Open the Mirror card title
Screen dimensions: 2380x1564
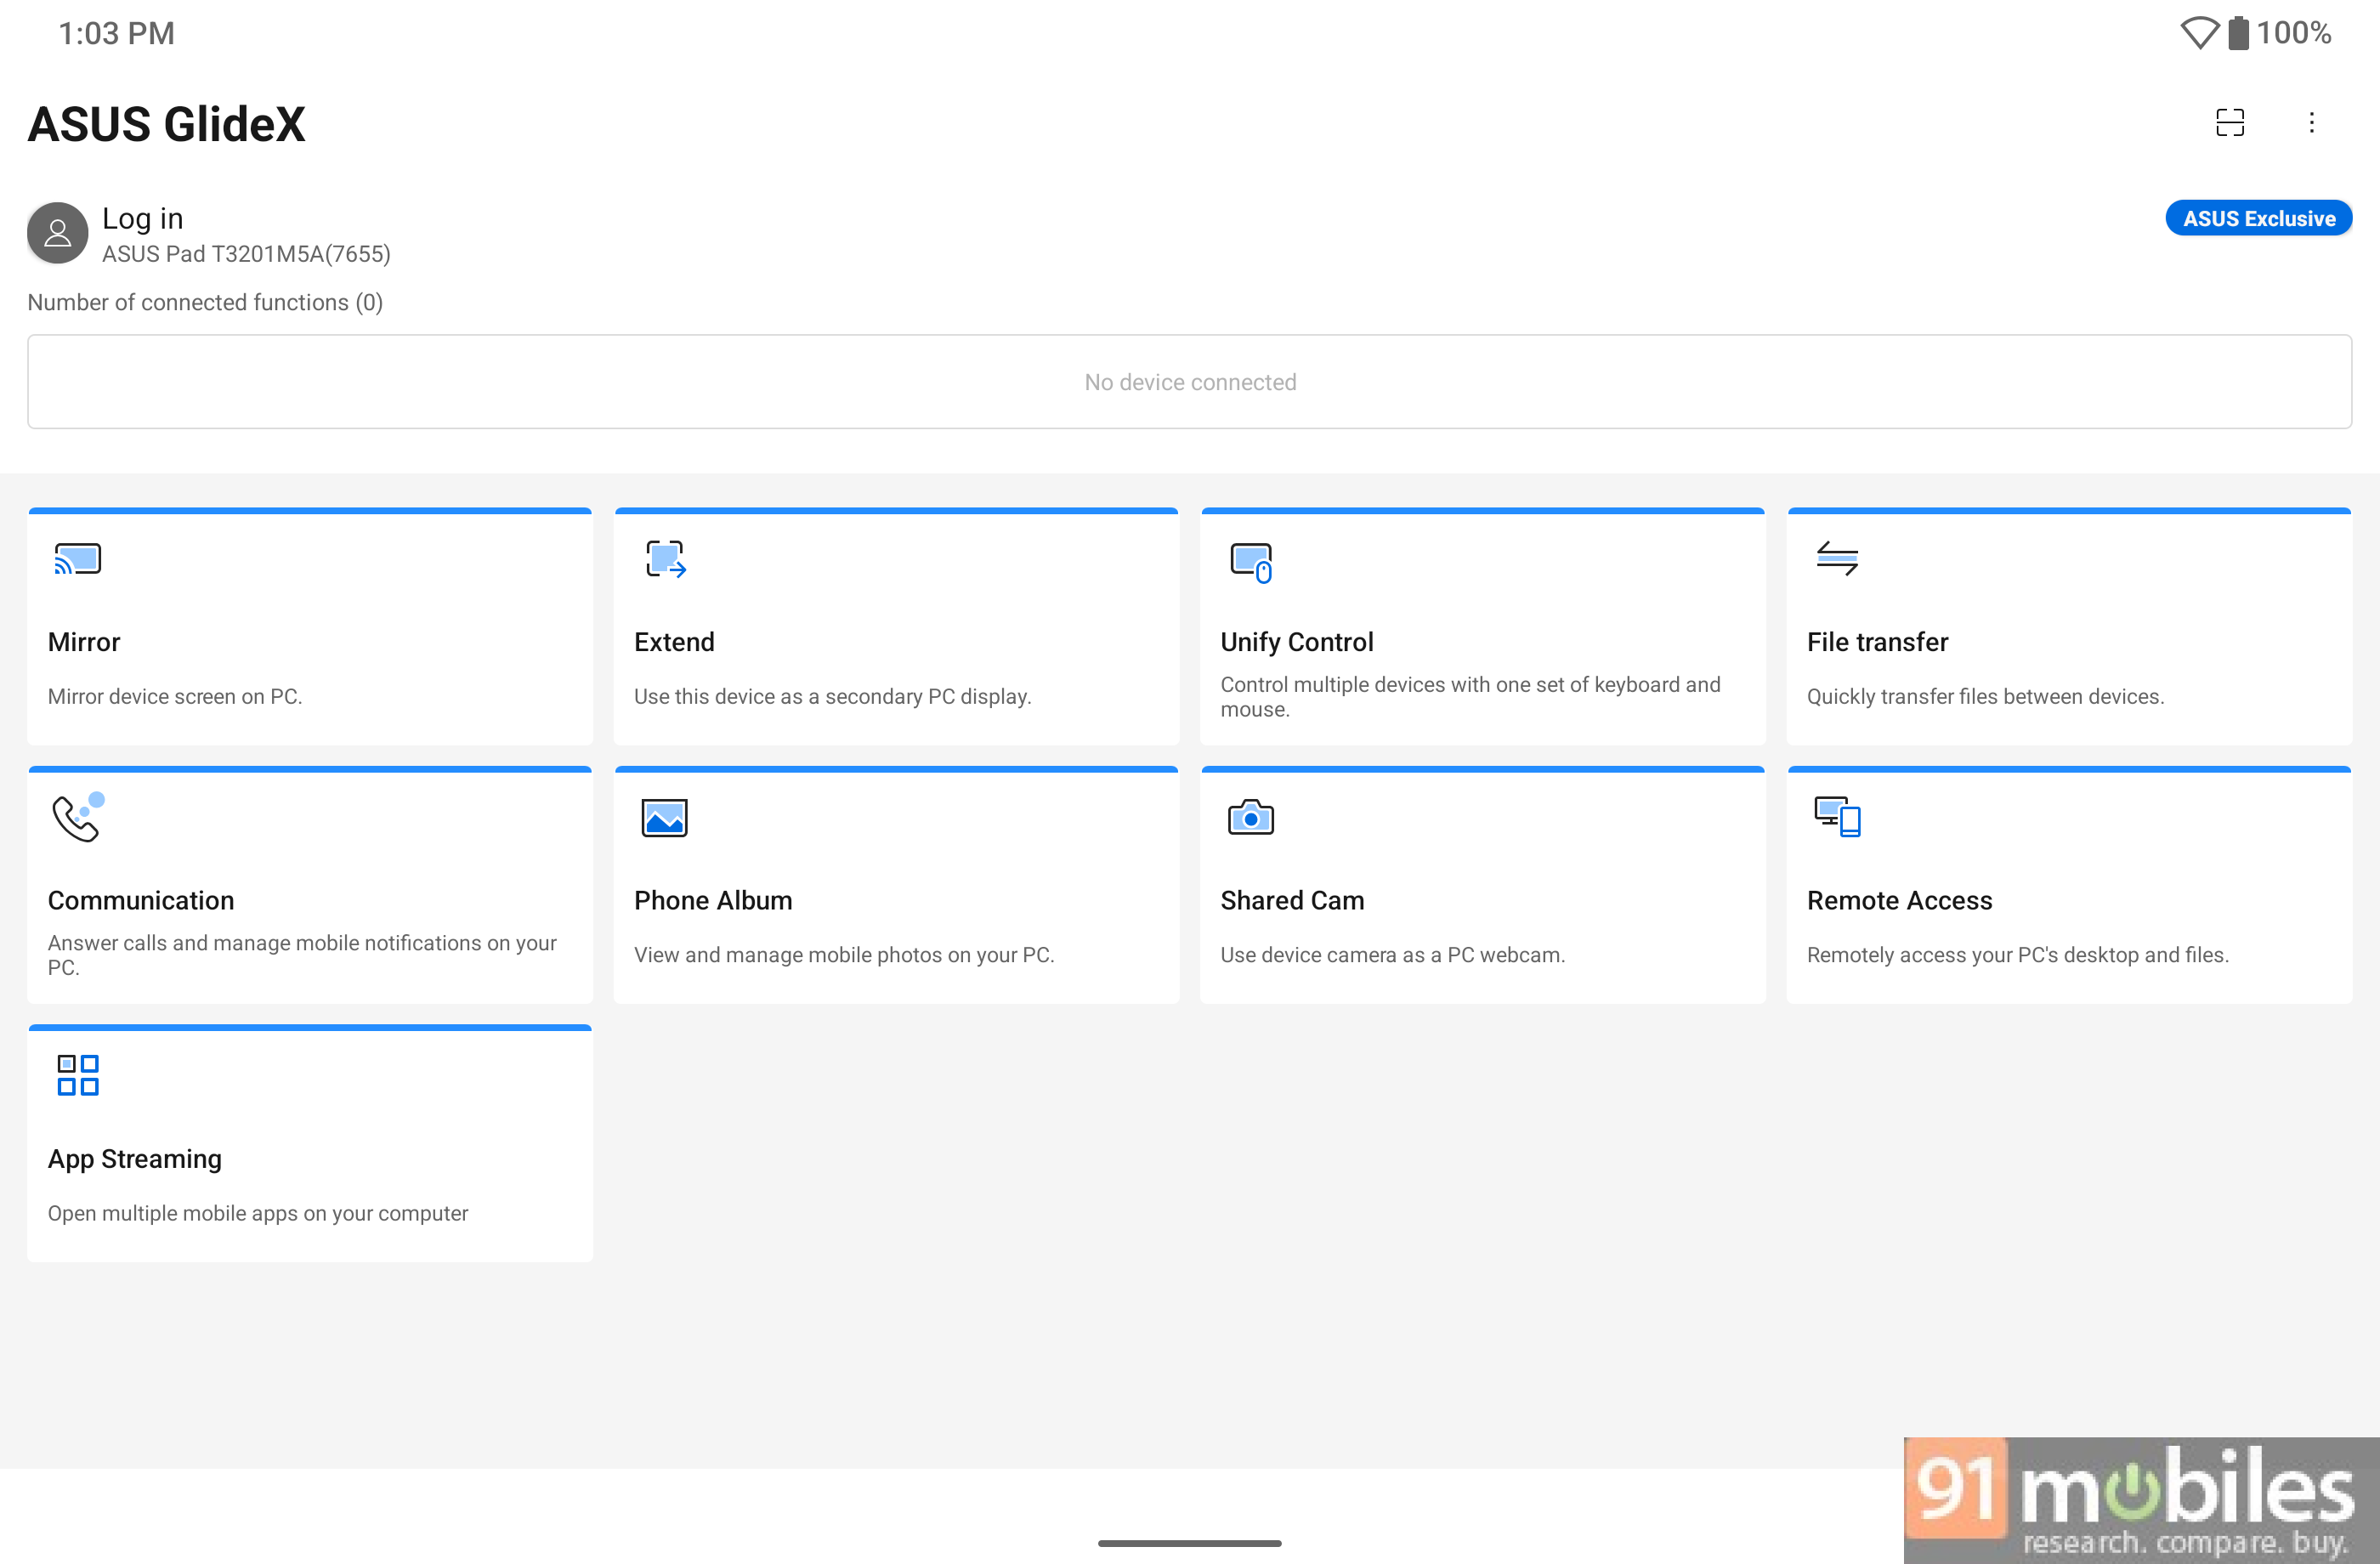click(84, 642)
